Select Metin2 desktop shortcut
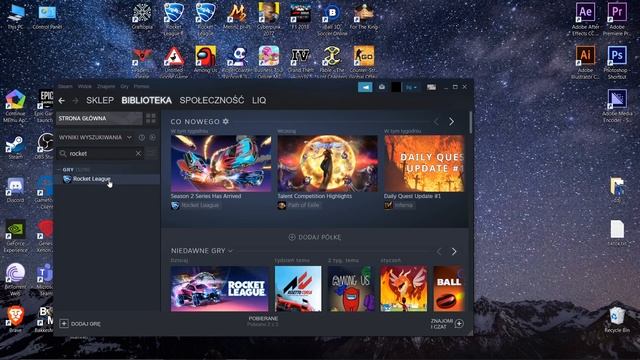The image size is (640, 360). [237, 16]
